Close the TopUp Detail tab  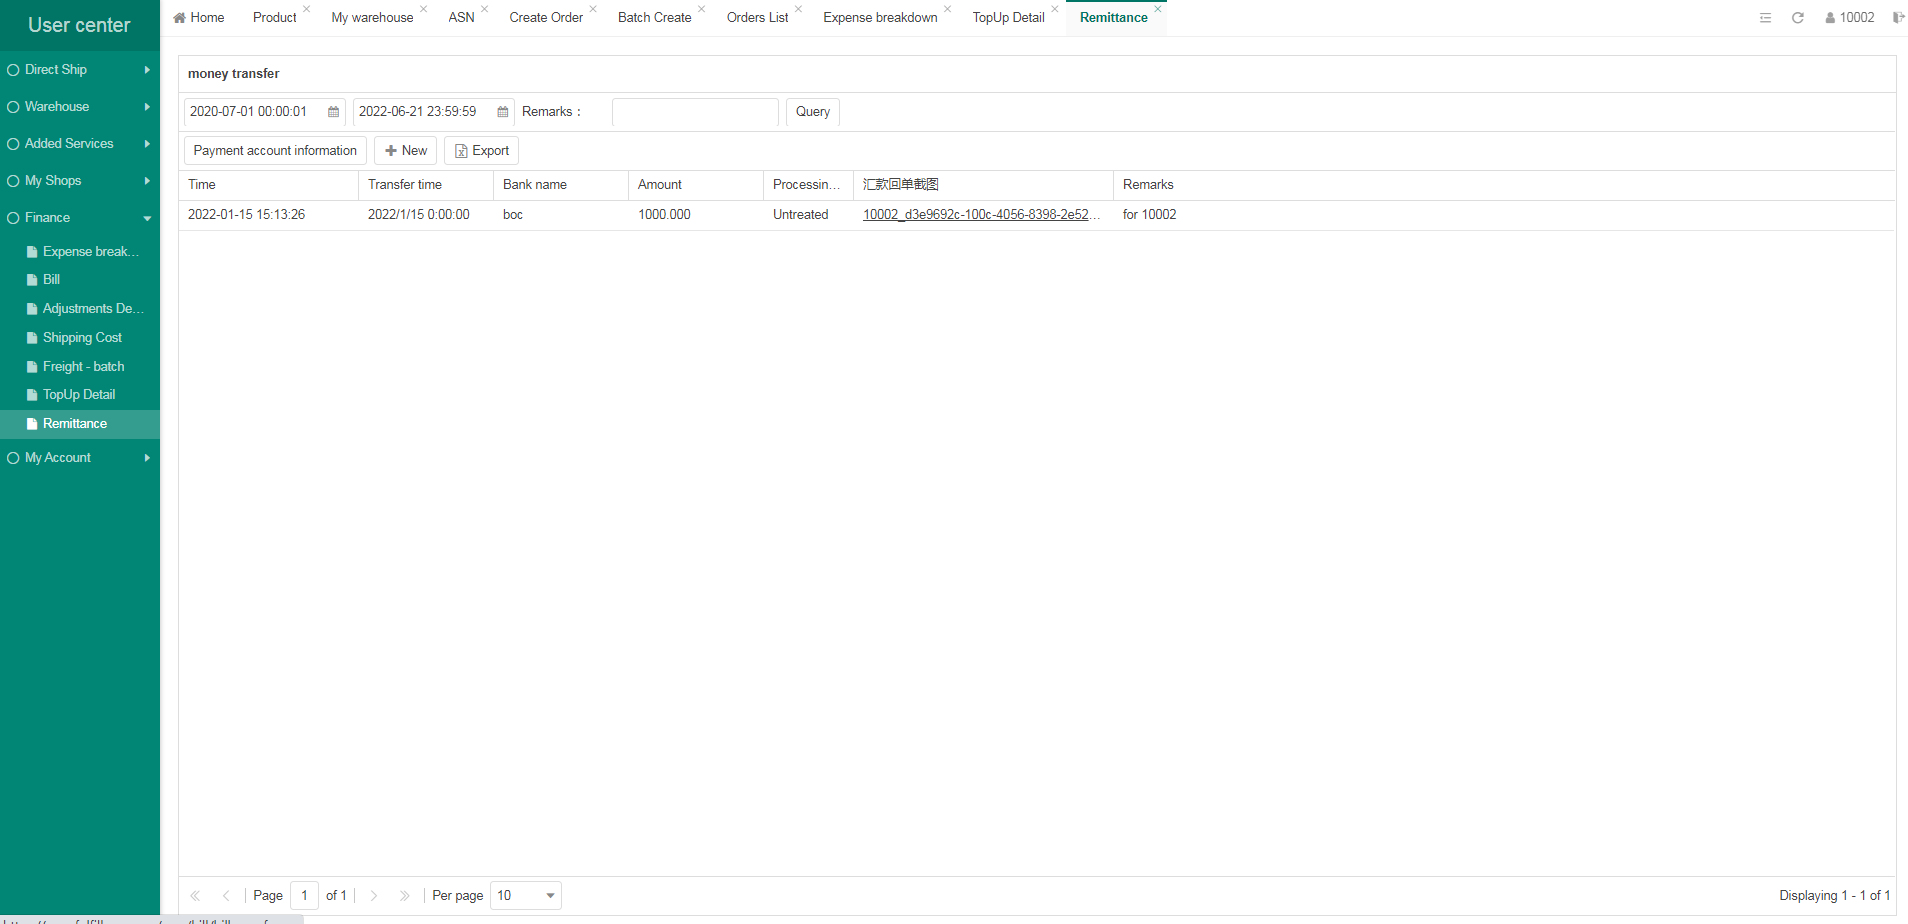click(x=1054, y=9)
